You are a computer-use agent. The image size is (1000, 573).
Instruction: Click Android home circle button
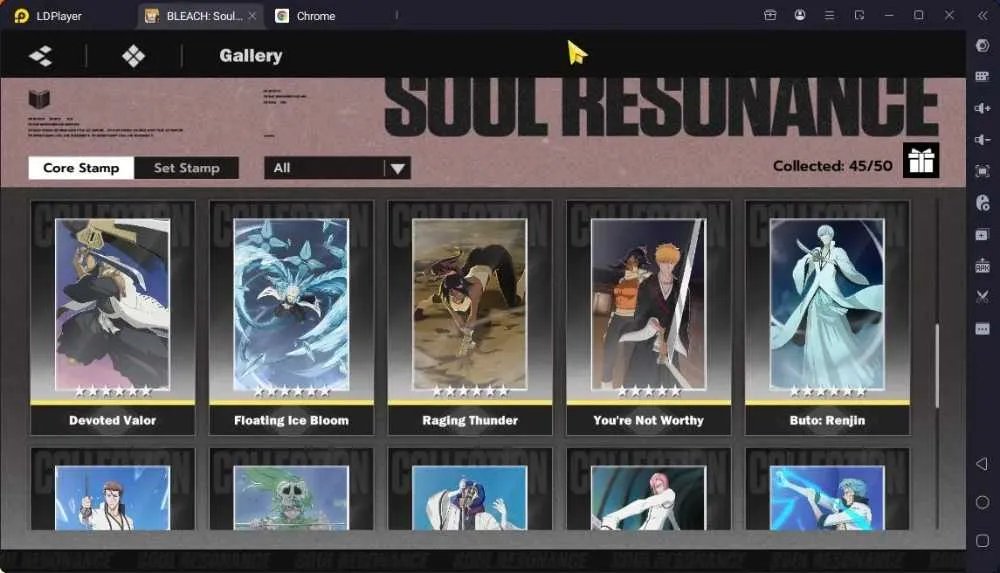982,502
